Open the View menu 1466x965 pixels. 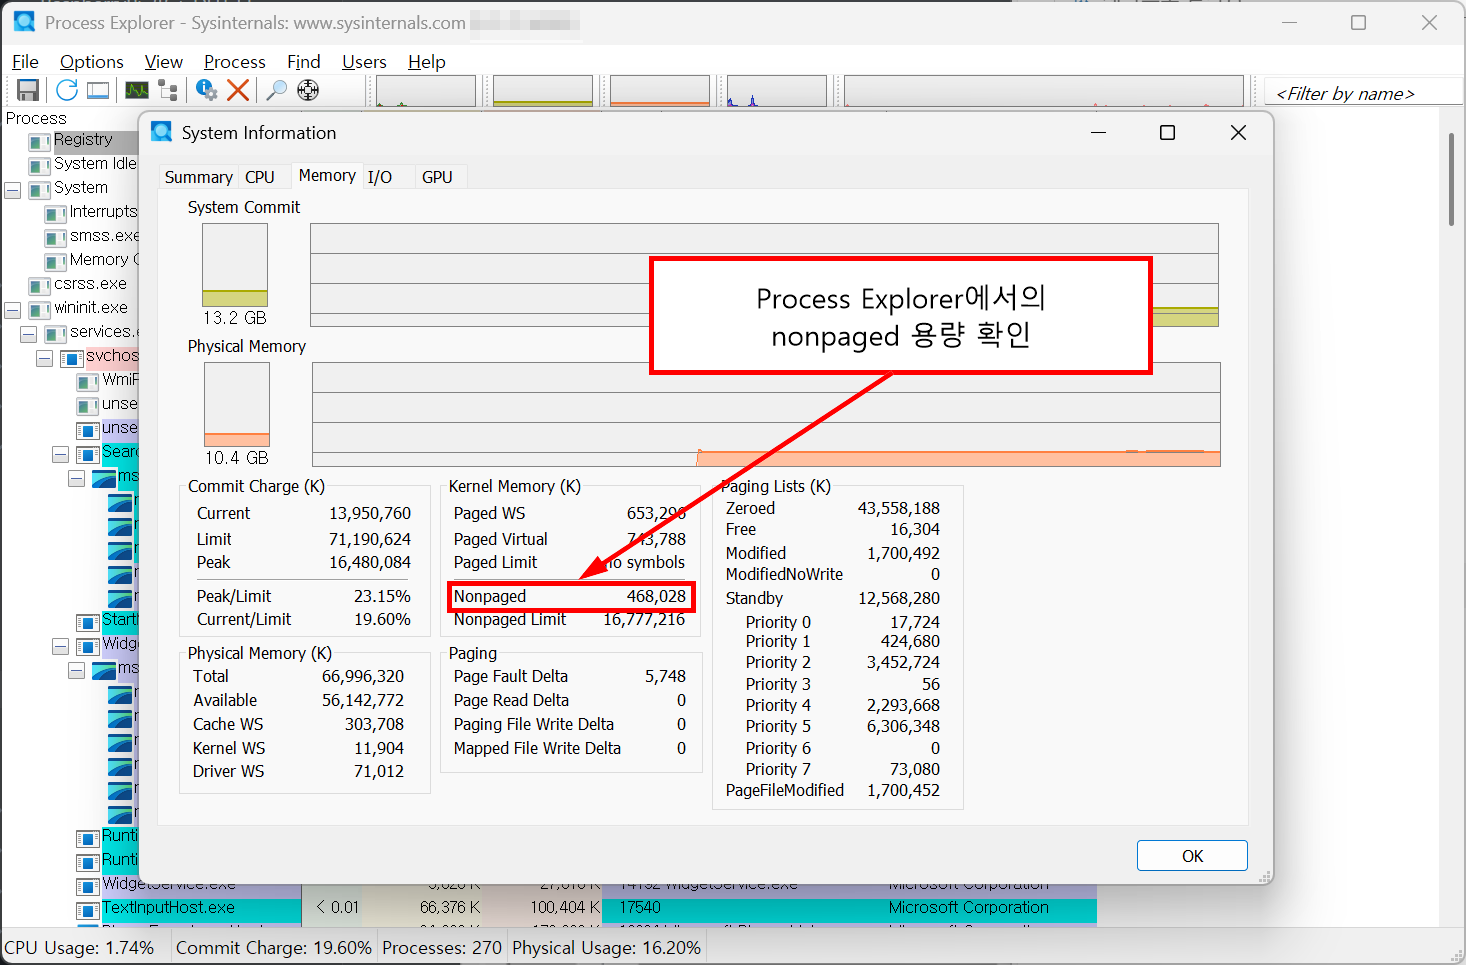click(163, 62)
